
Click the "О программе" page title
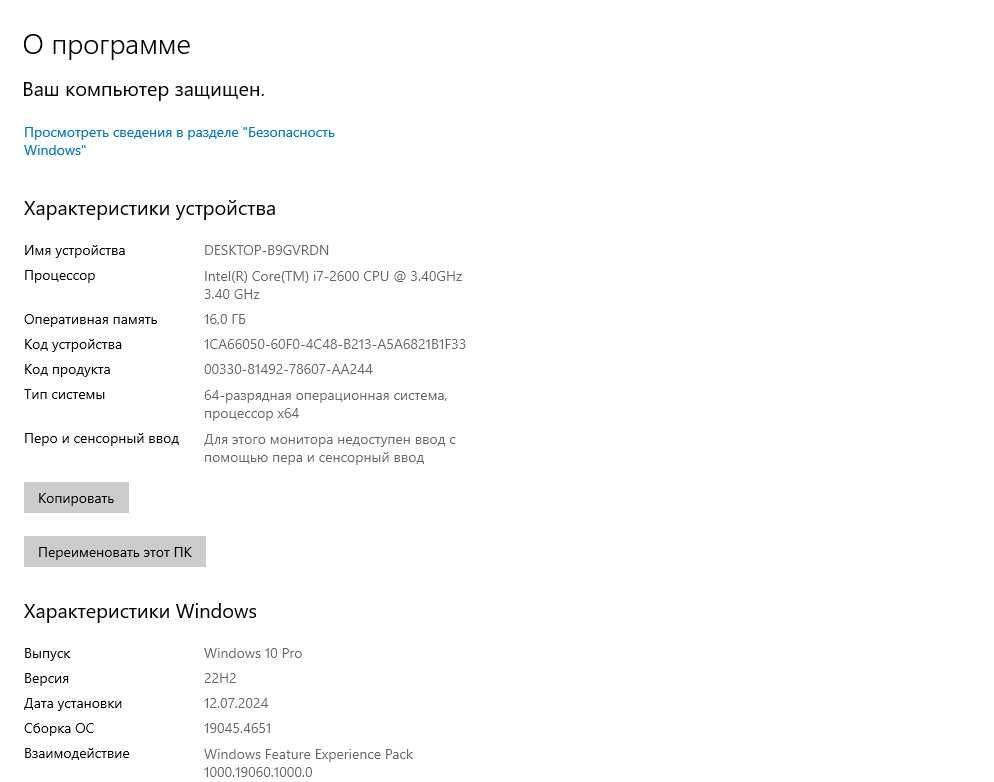[106, 46]
